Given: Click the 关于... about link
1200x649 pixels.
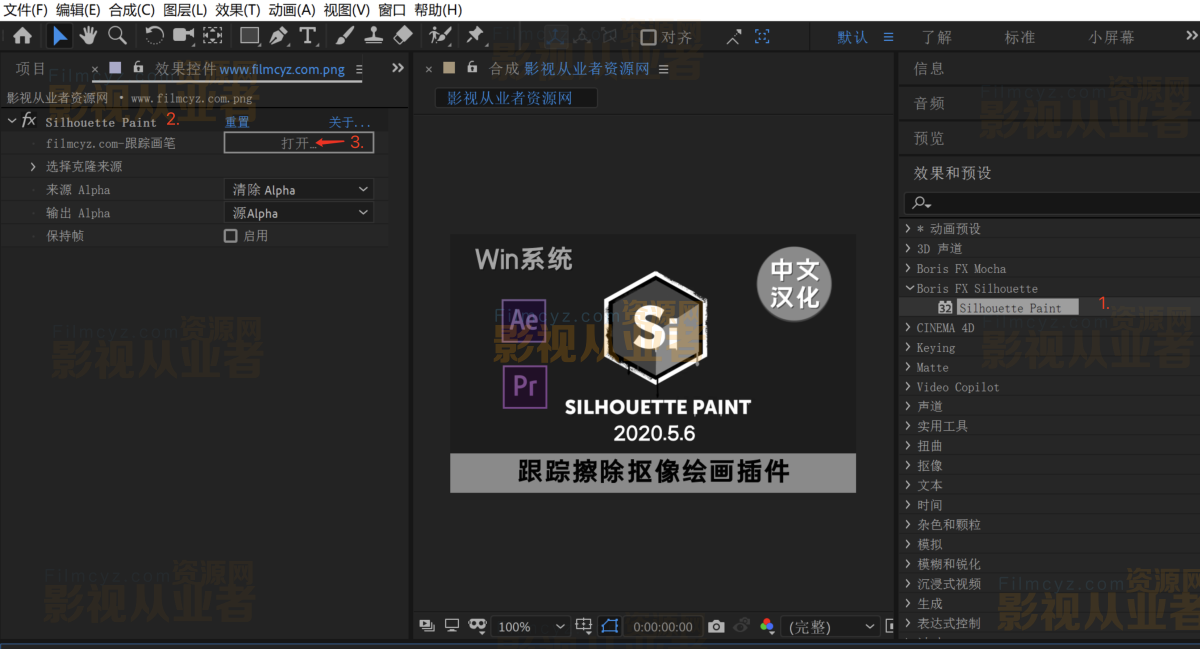Looking at the screenshot, I should point(350,122).
